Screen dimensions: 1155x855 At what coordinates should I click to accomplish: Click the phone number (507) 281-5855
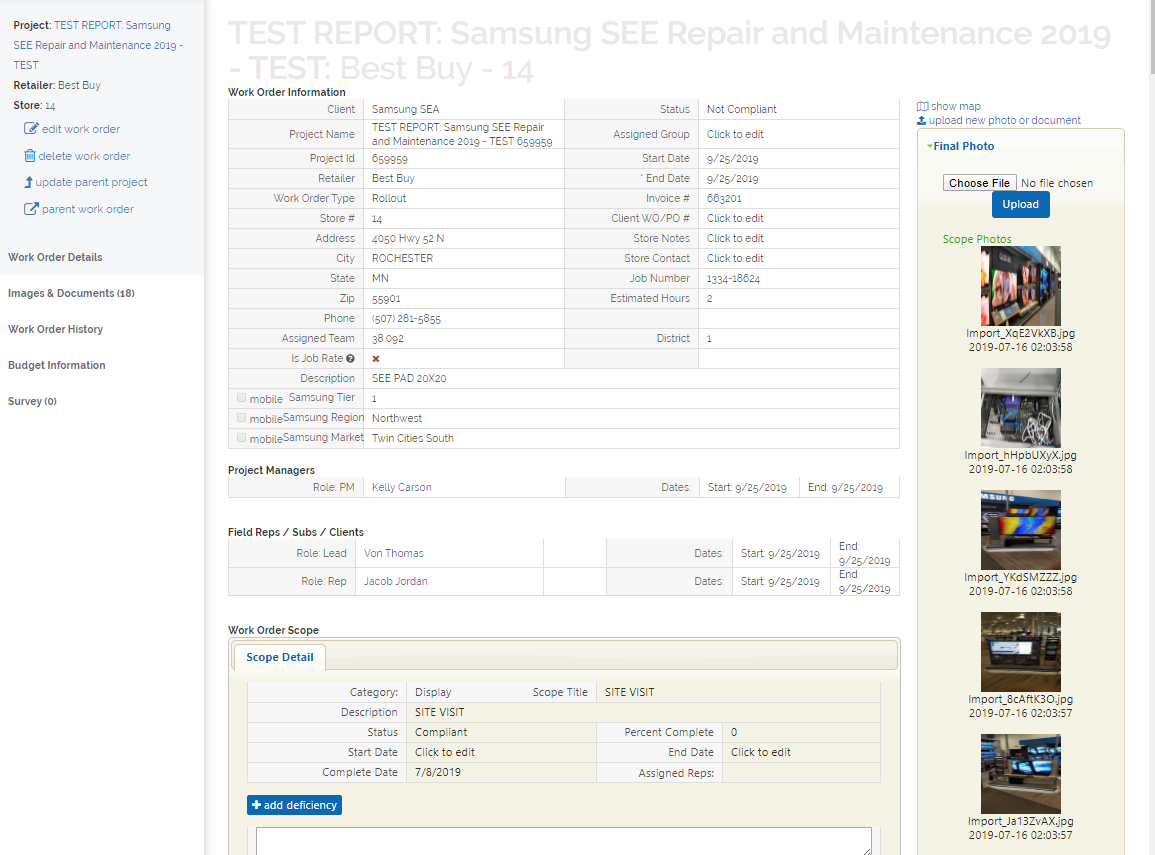(406, 318)
